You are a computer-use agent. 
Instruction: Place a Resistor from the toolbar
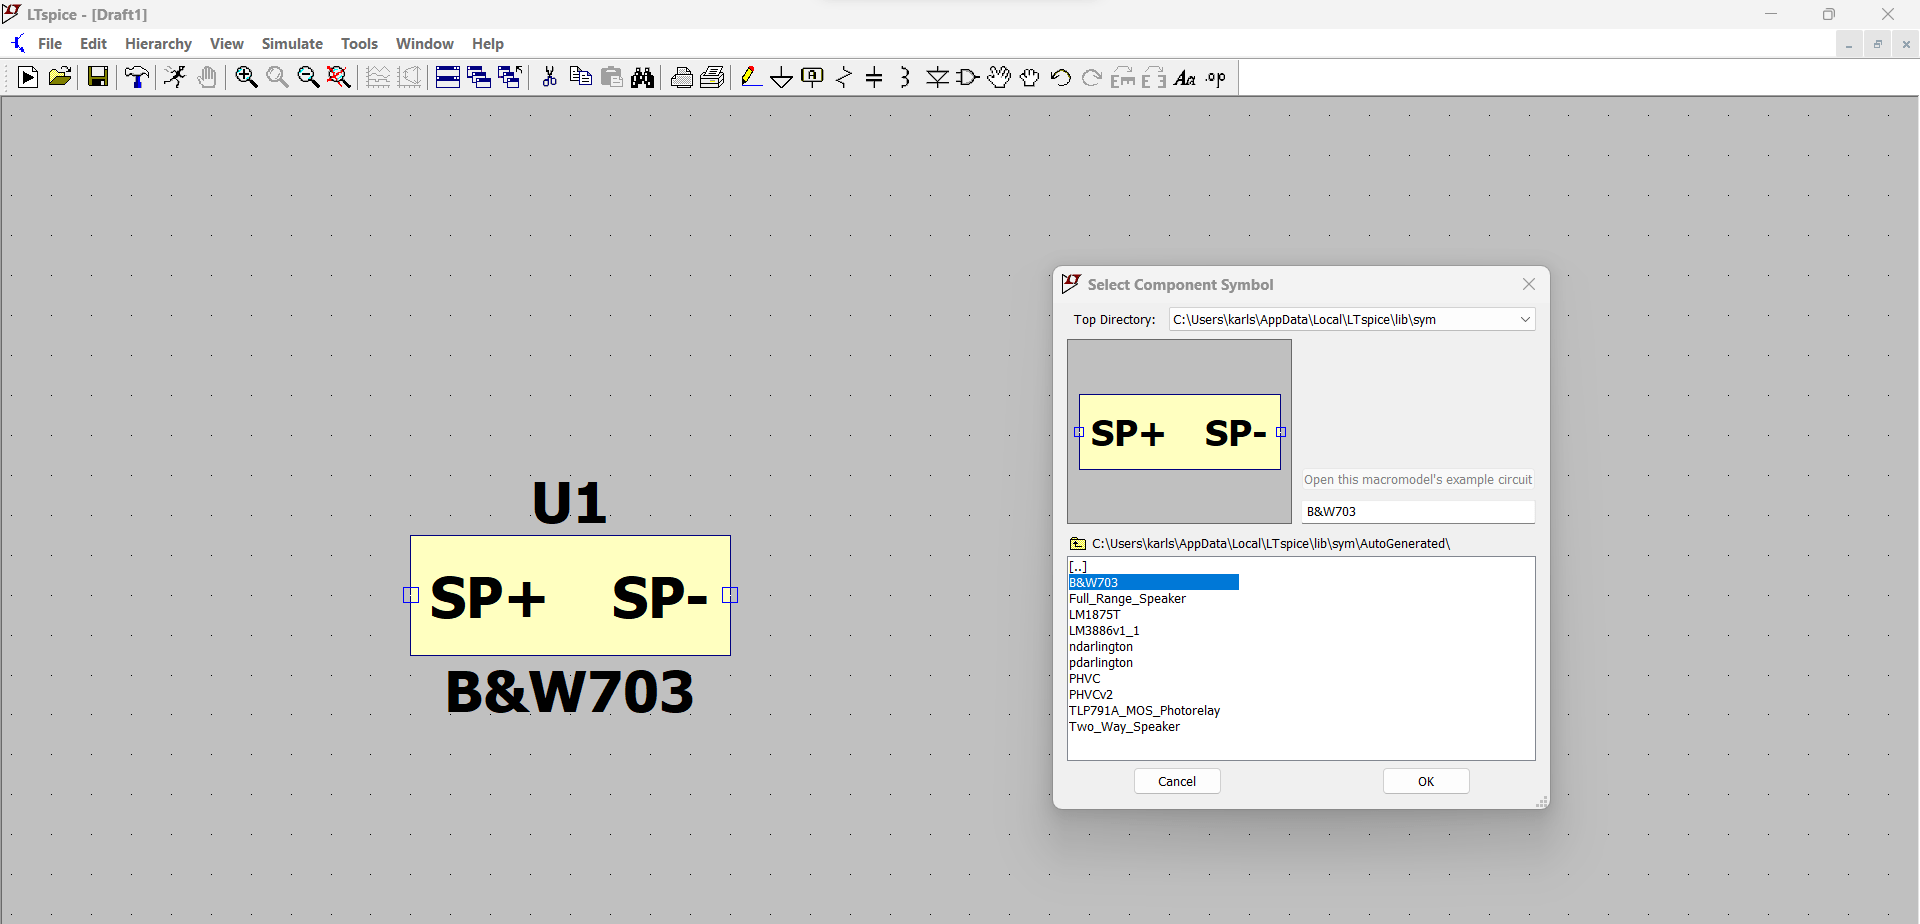[x=844, y=77]
